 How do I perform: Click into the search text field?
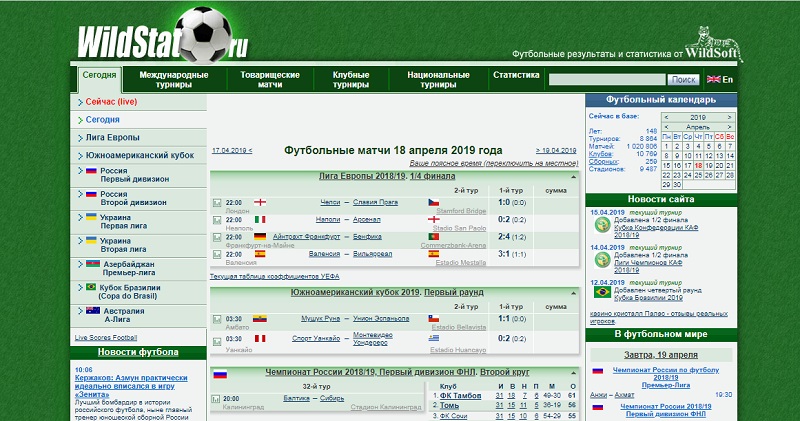tap(605, 79)
